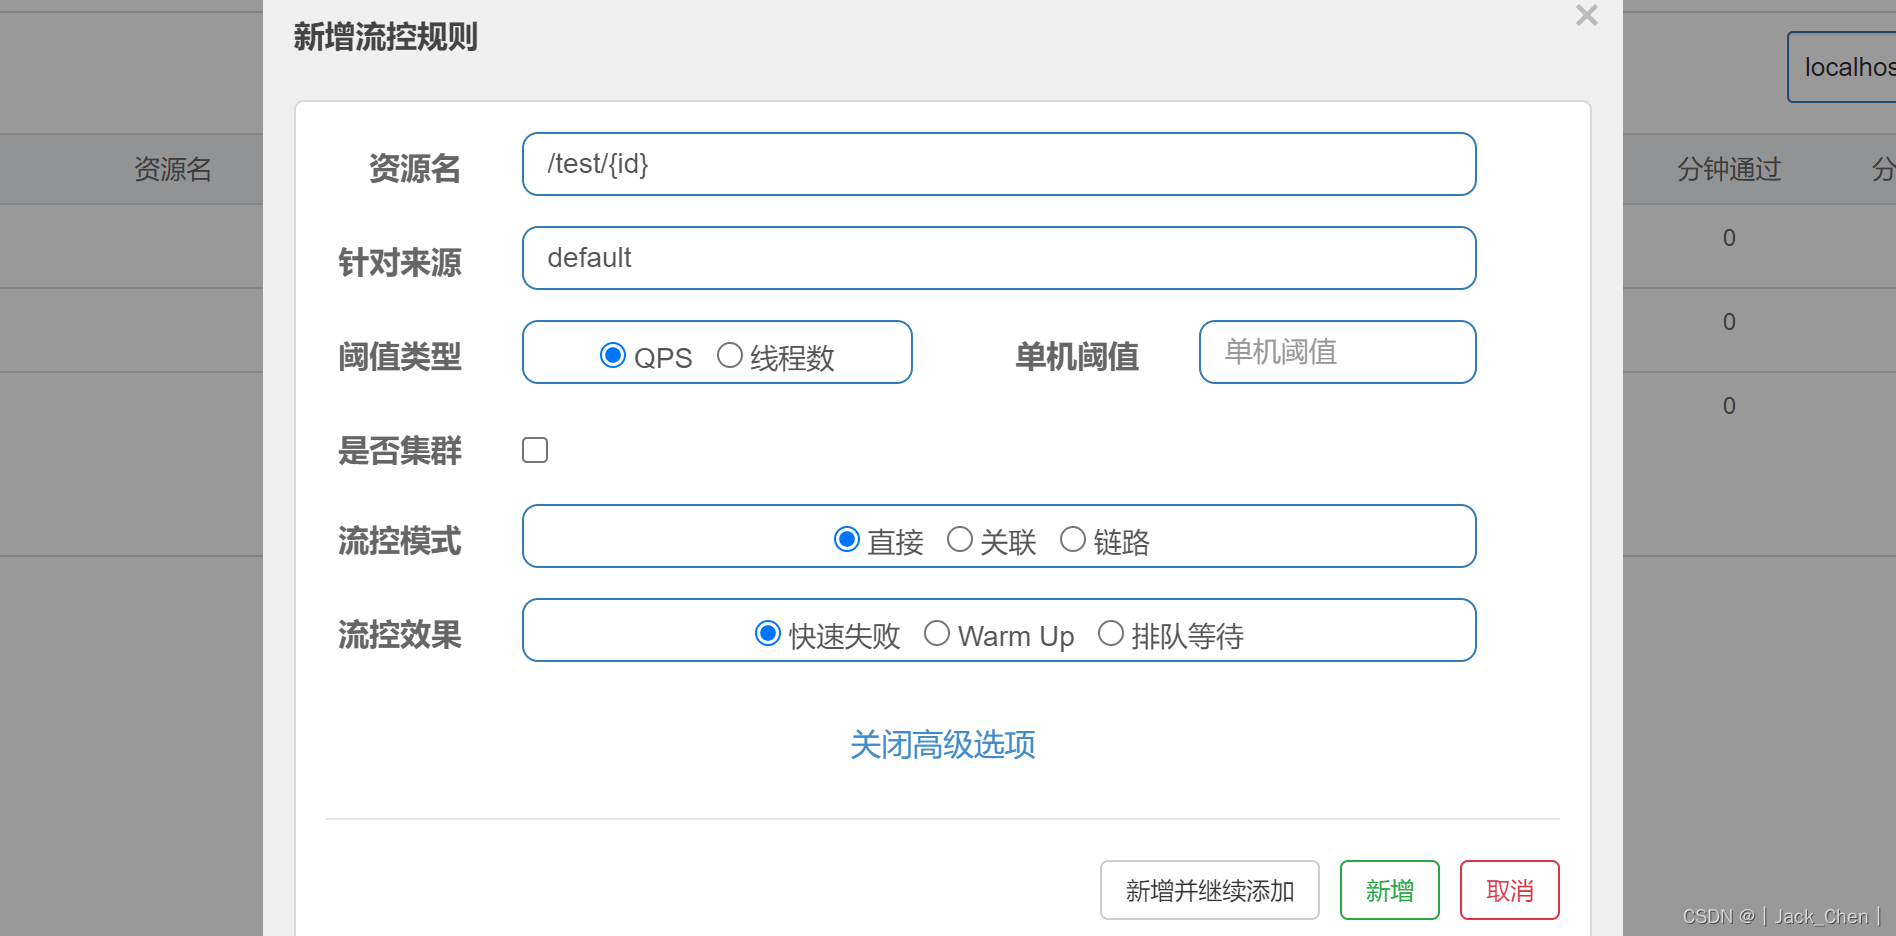Select 排队等待 flow control effect
Screen dimensions: 1896x936
pos(1110,633)
